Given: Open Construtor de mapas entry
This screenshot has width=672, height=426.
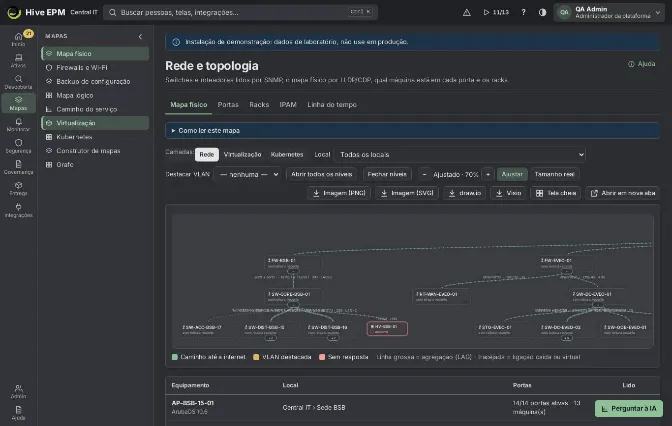Looking at the screenshot, I should pyautogui.click(x=95, y=151).
